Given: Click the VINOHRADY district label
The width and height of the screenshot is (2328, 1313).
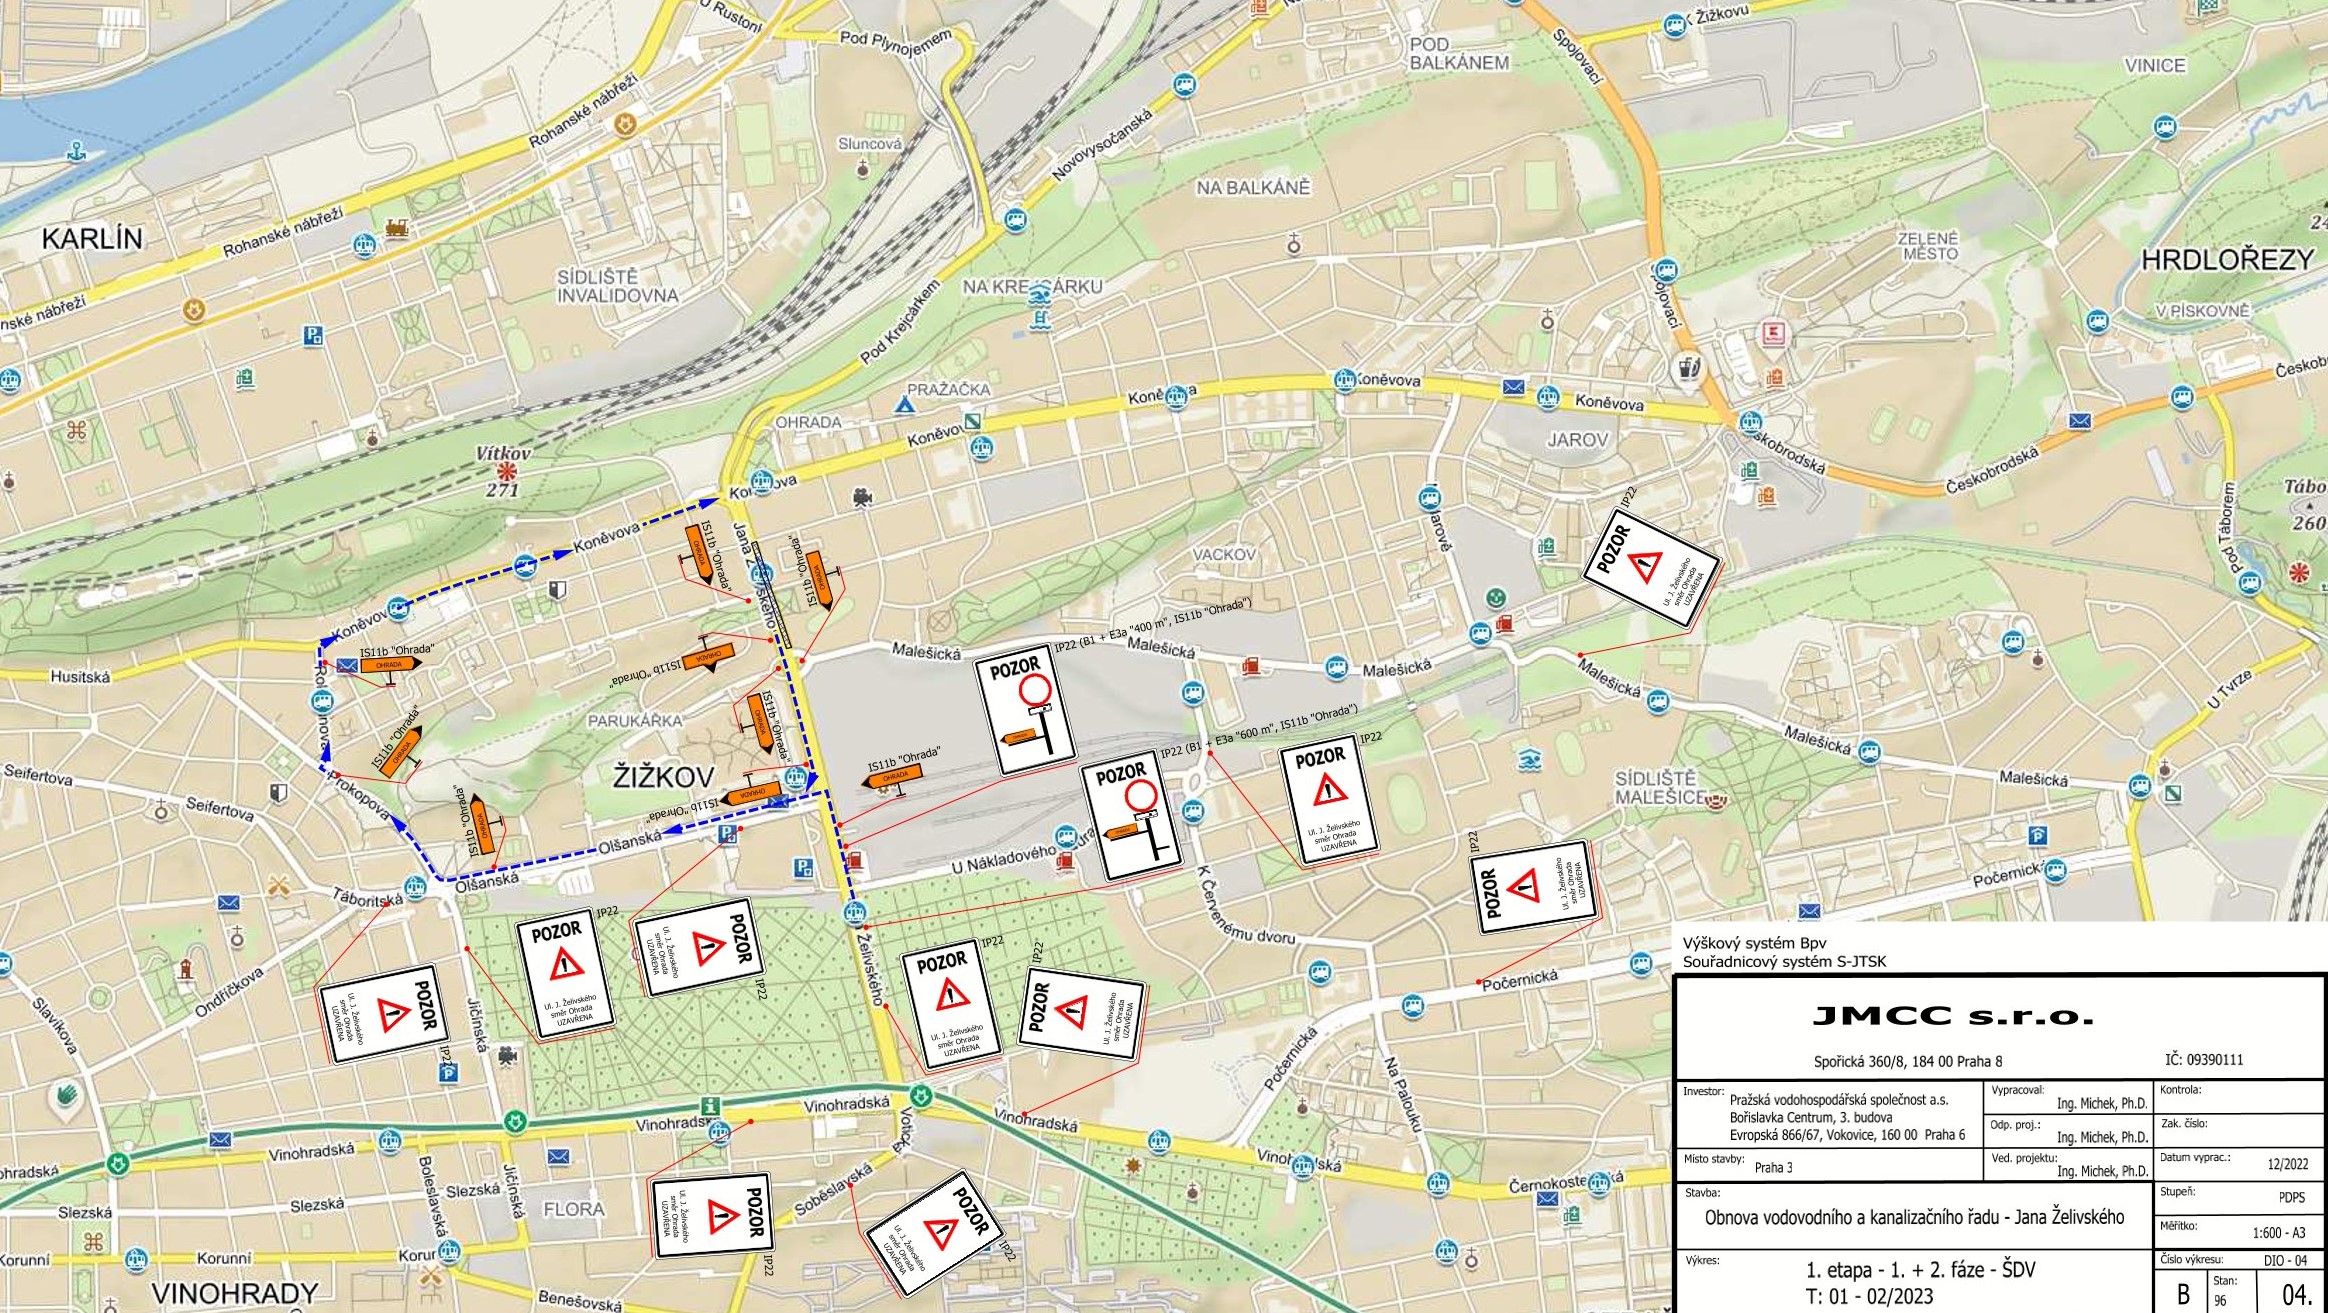Looking at the screenshot, I should click(x=235, y=1293).
